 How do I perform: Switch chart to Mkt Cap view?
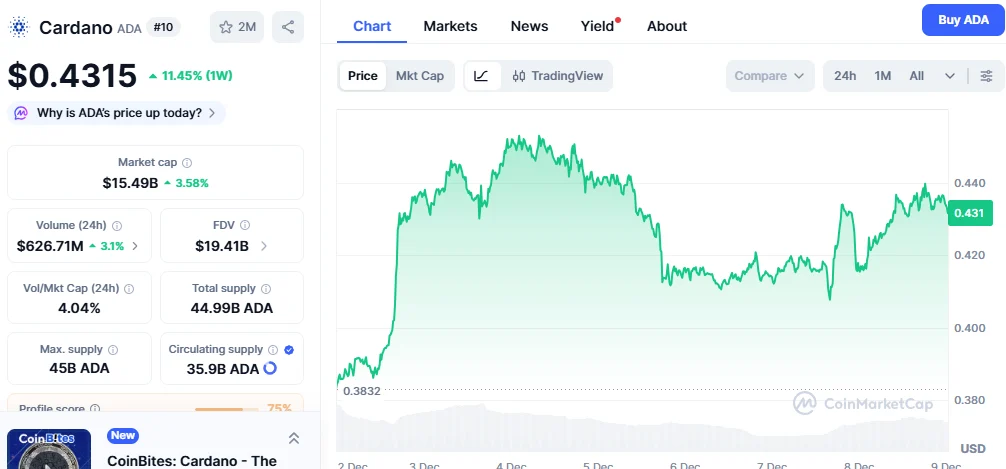420,76
